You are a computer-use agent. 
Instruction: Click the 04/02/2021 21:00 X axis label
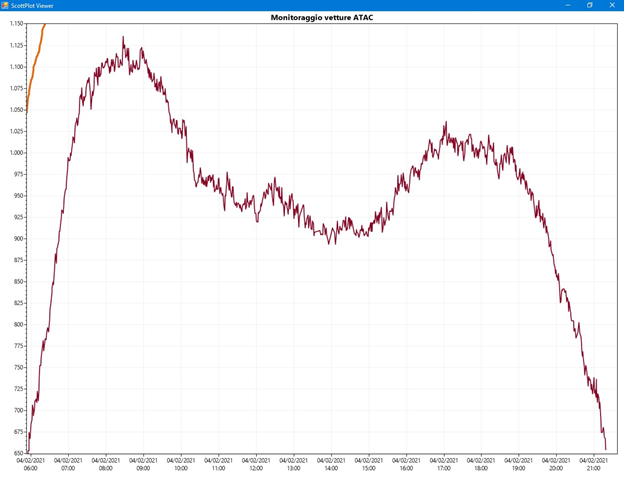pyautogui.click(x=594, y=464)
